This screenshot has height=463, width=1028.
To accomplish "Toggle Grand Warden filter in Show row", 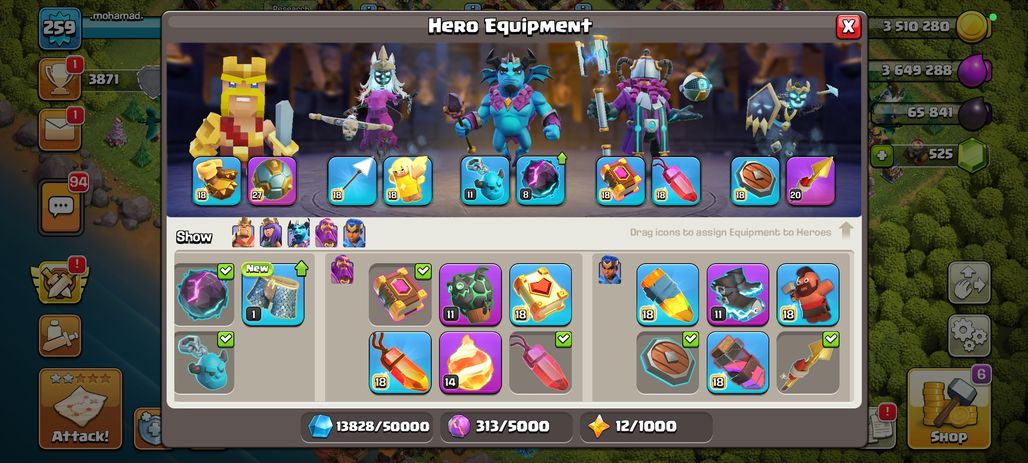I will point(326,233).
